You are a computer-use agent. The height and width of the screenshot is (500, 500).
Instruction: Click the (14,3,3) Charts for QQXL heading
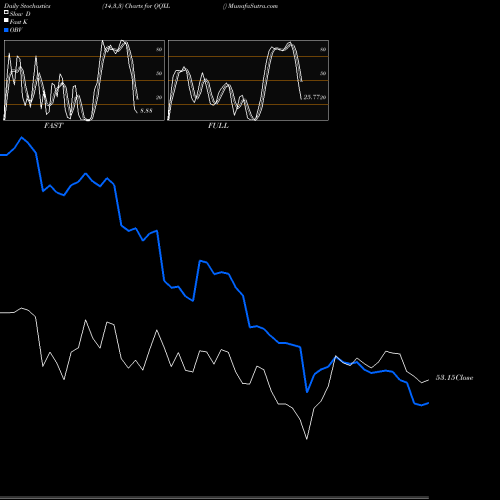136,6
